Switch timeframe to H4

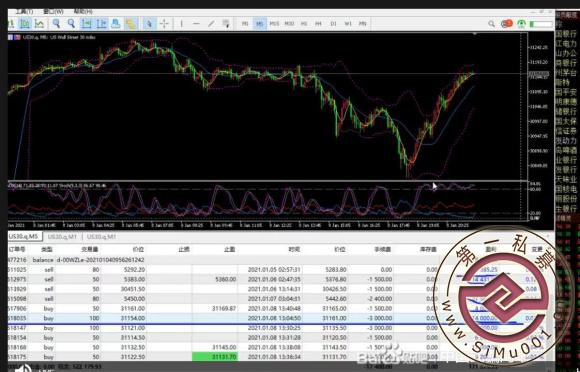point(318,24)
